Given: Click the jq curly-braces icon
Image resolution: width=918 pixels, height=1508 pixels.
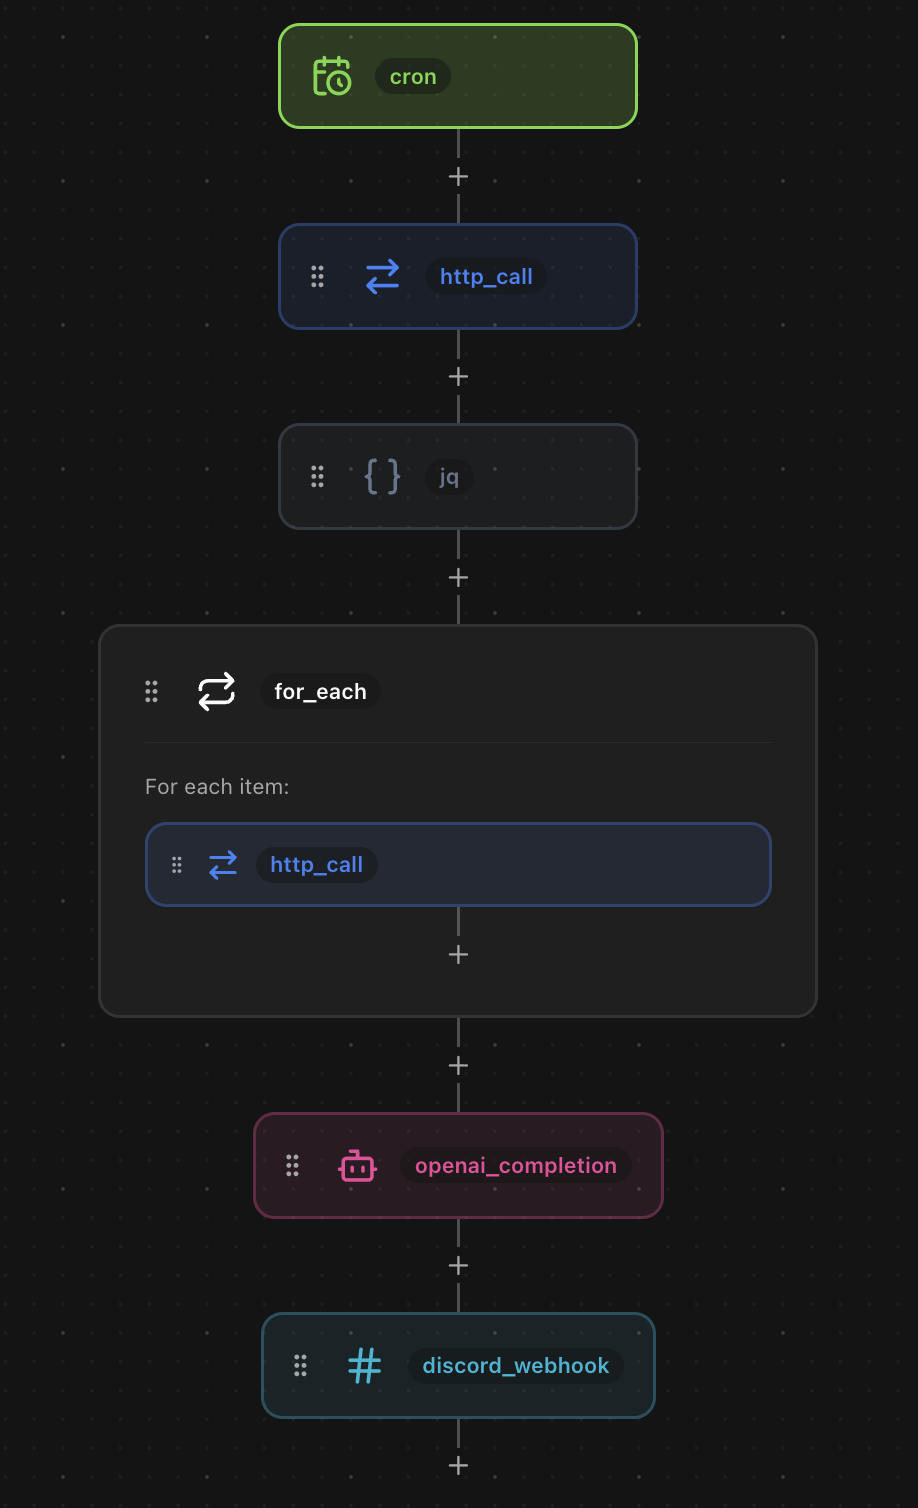Looking at the screenshot, I should [x=383, y=477].
